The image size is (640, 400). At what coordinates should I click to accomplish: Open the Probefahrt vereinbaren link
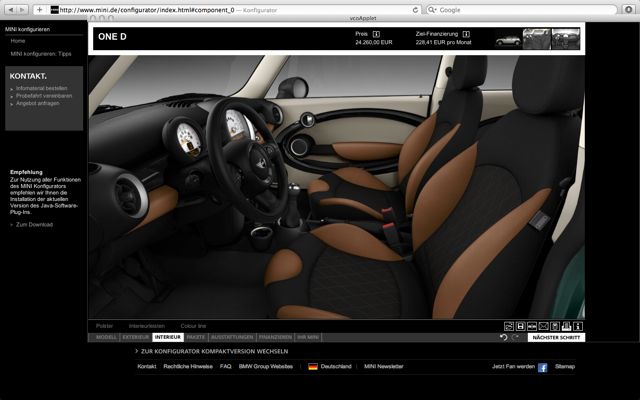[x=44, y=95]
